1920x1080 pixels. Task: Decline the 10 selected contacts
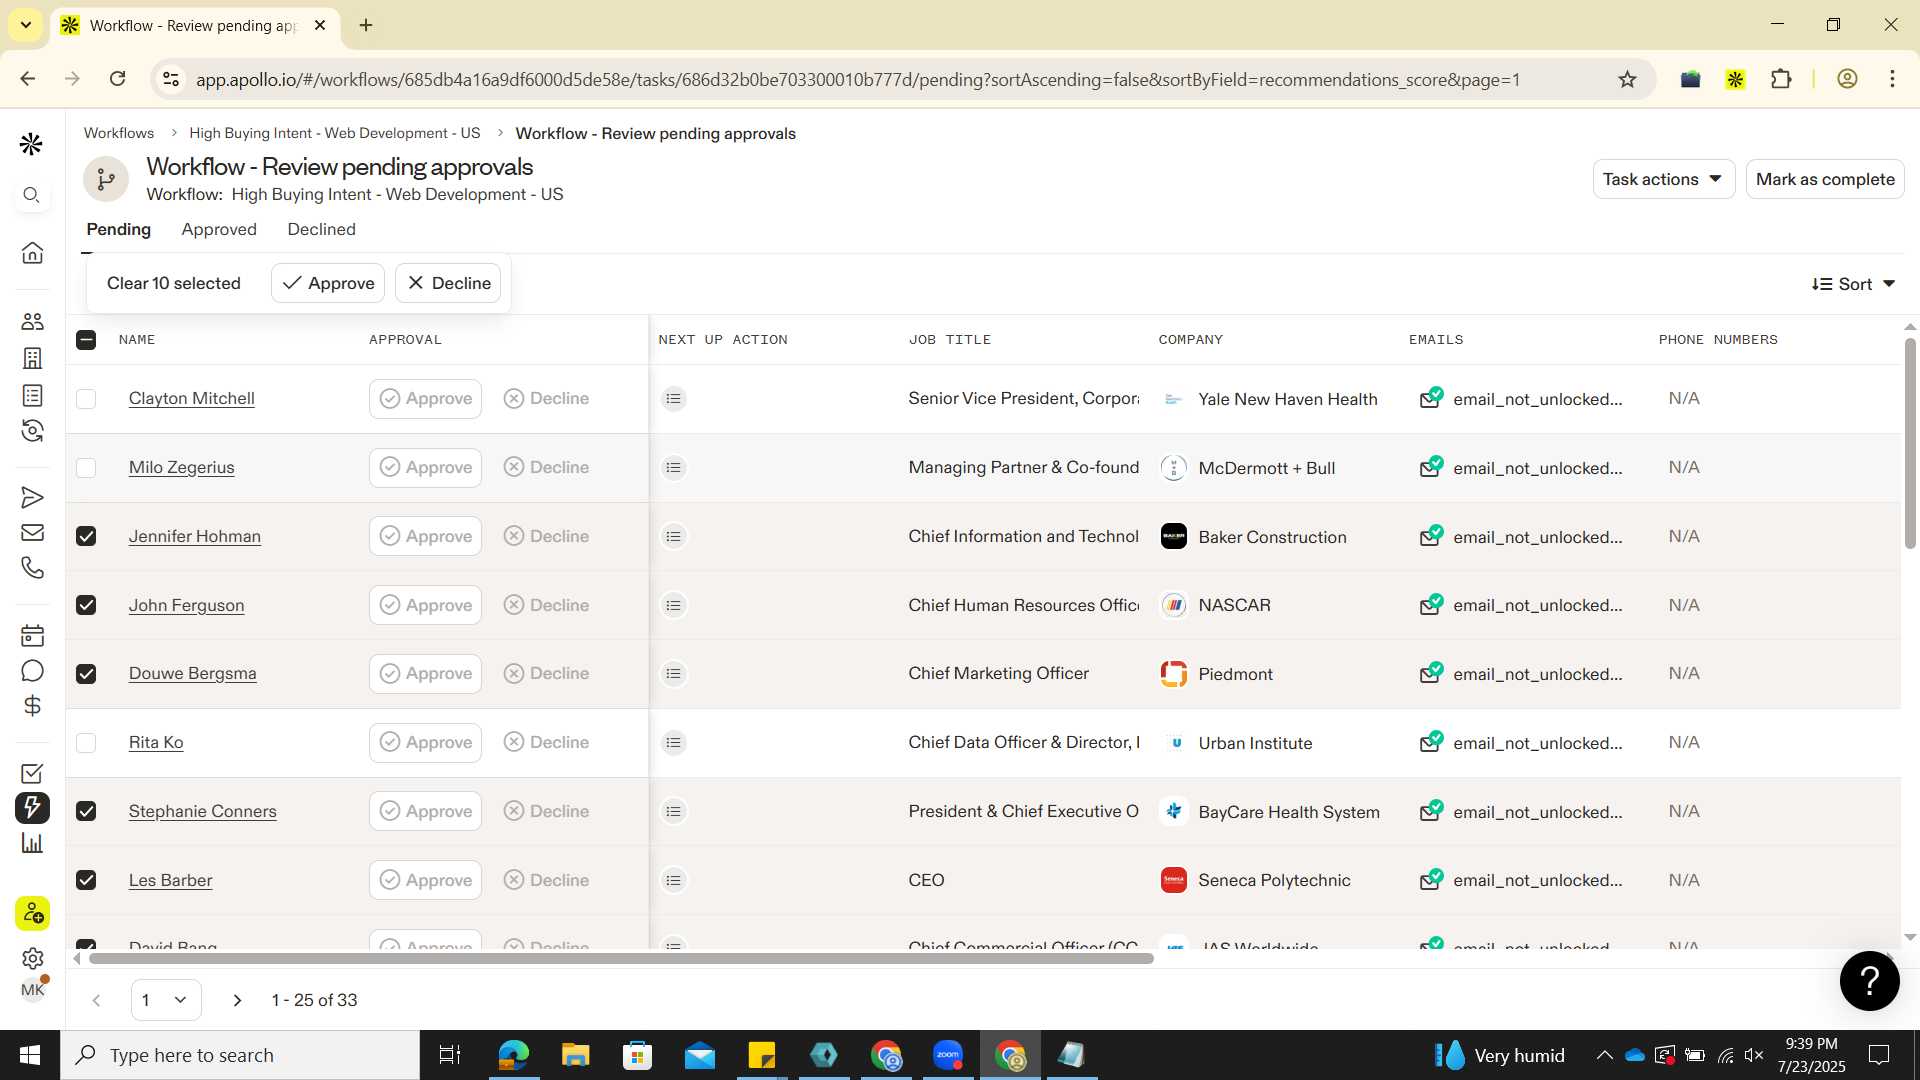[448, 283]
